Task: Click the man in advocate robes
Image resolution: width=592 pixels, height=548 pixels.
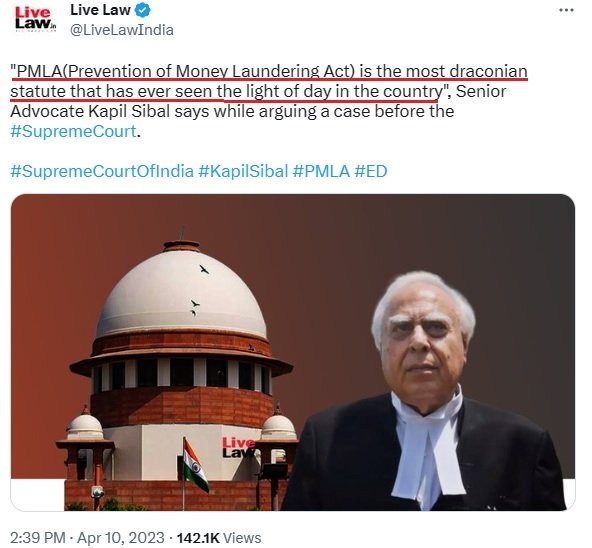Action: pos(427,391)
